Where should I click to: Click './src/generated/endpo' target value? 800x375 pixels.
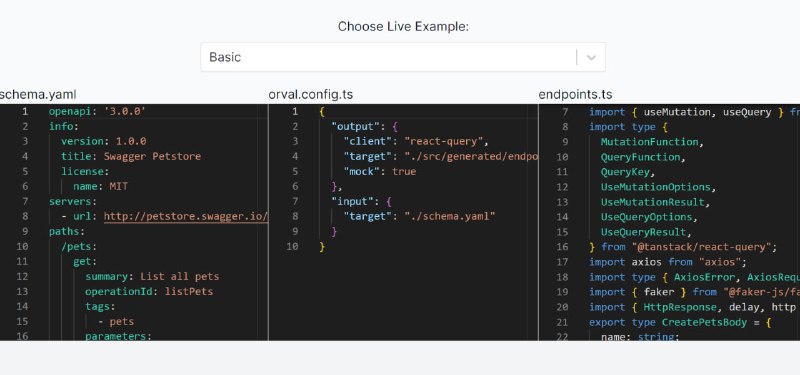471,156
